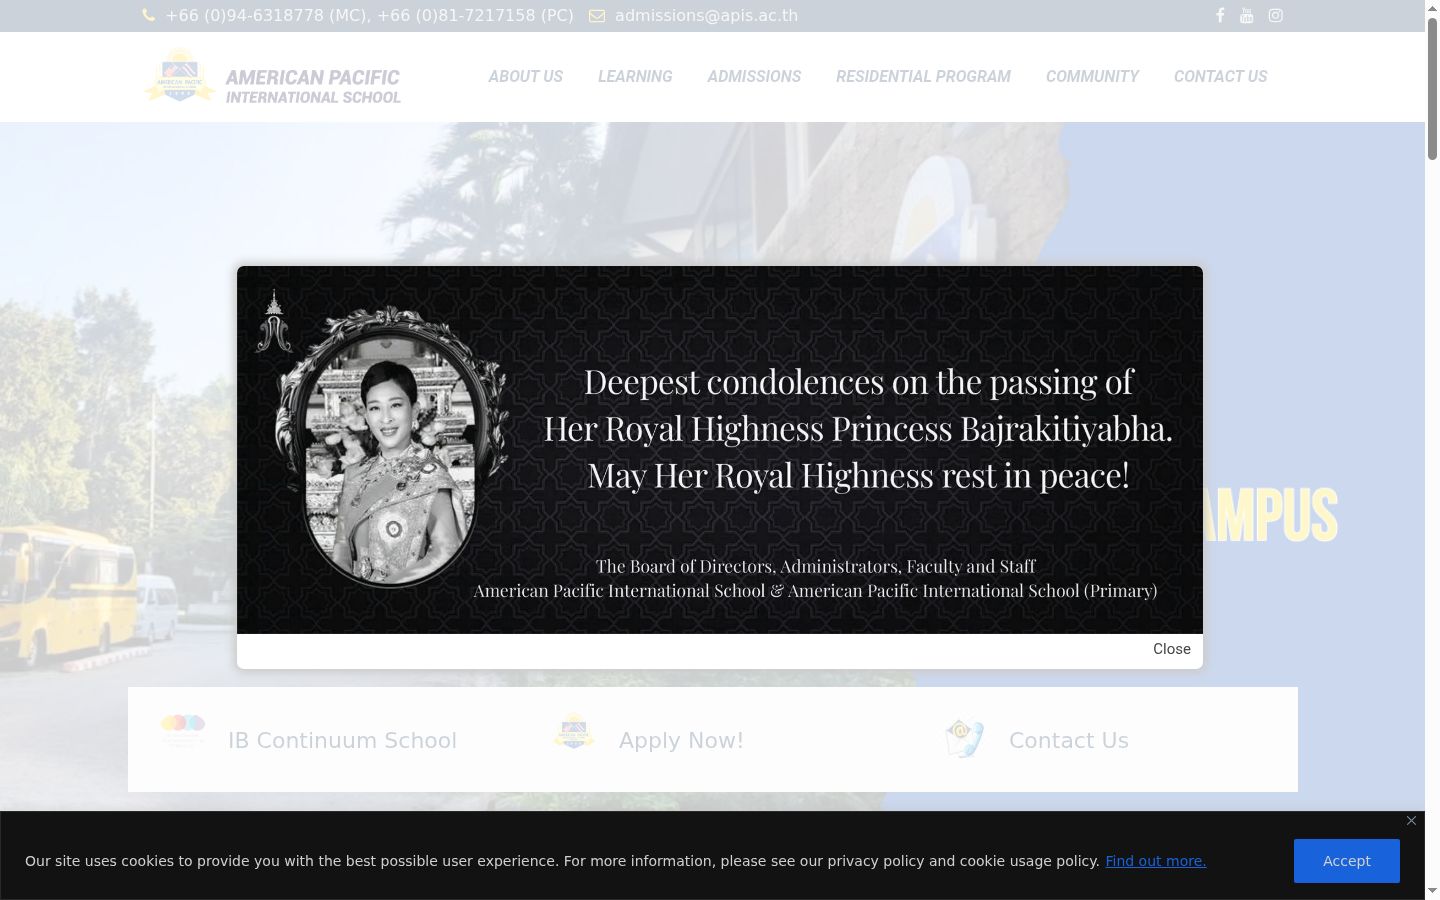Dismiss cookie banner with small X icon
Image resolution: width=1440 pixels, height=900 pixels.
click(x=1411, y=821)
